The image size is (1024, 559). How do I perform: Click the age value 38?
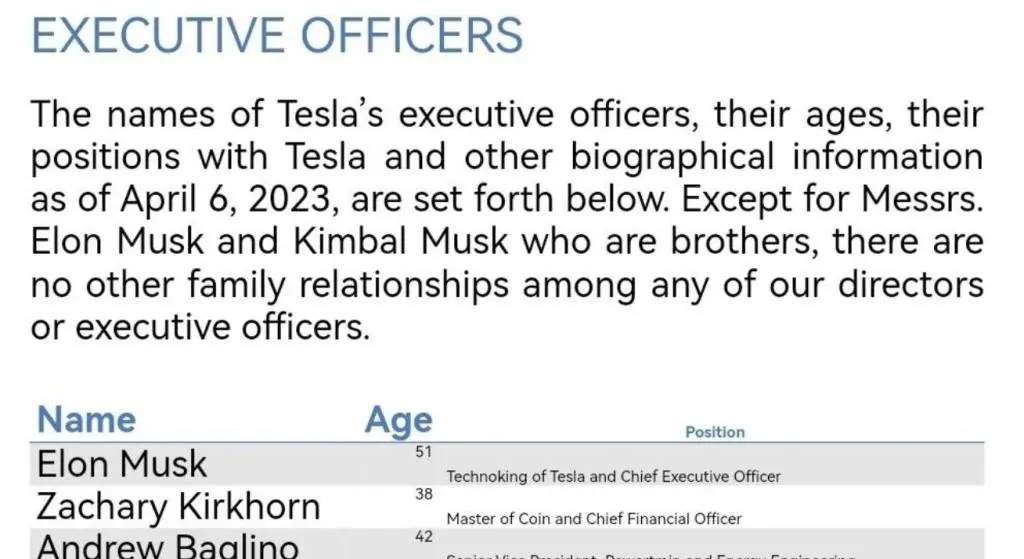point(423,493)
